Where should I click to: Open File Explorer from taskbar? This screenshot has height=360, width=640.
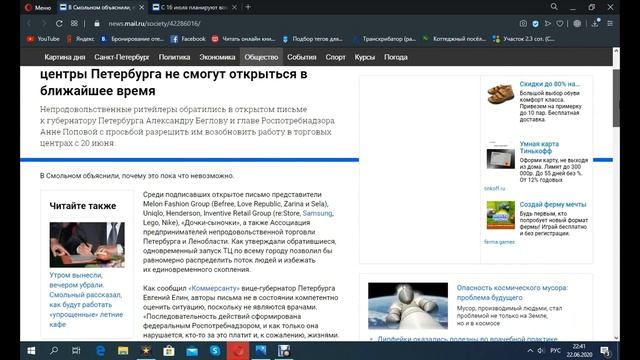123,351
